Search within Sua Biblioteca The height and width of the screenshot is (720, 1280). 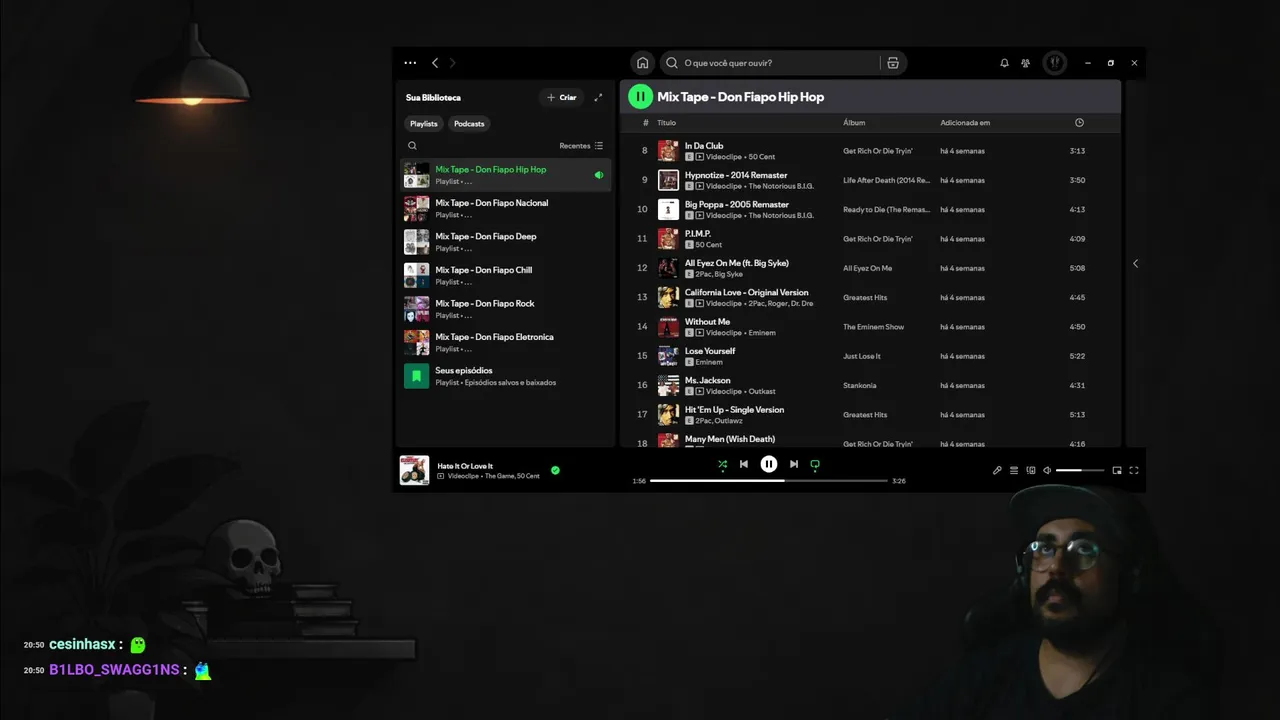(x=412, y=146)
